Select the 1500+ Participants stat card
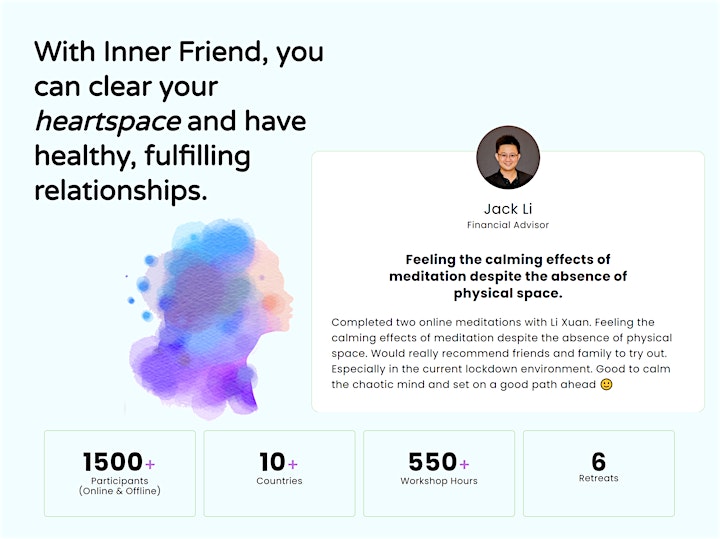The width and height of the screenshot is (720, 539). (120, 473)
